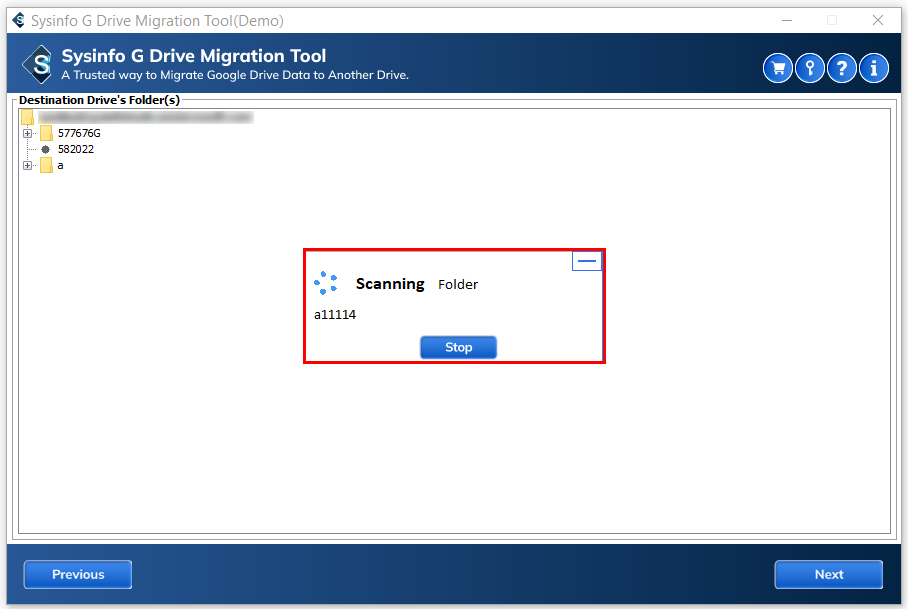
Task: Select the 577676G folder icon
Action: point(46,133)
